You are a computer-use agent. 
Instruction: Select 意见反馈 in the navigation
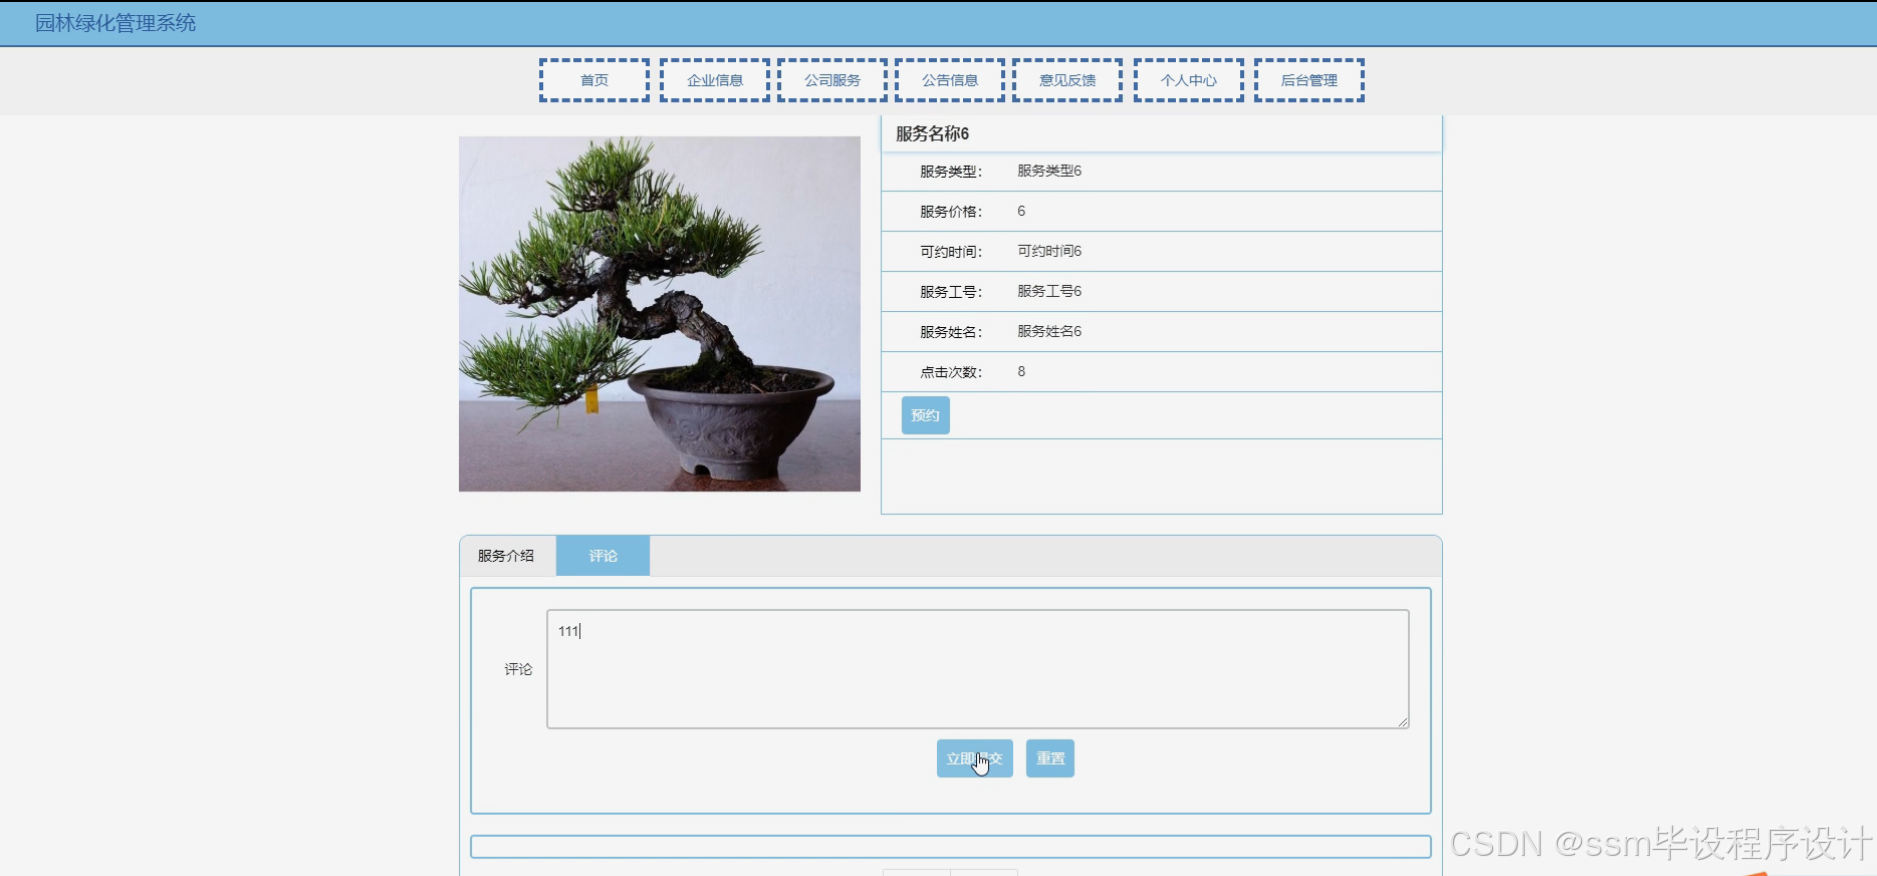click(x=1067, y=80)
